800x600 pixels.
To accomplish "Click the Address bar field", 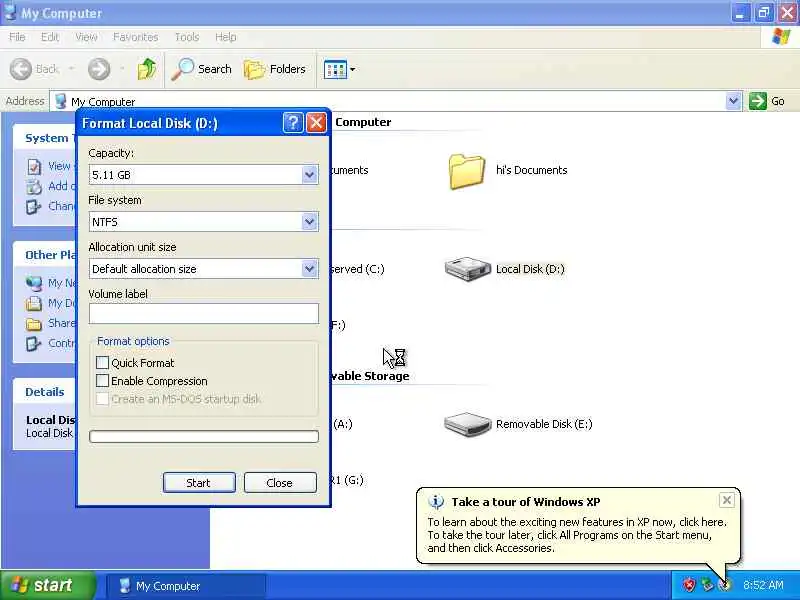I will [395, 101].
